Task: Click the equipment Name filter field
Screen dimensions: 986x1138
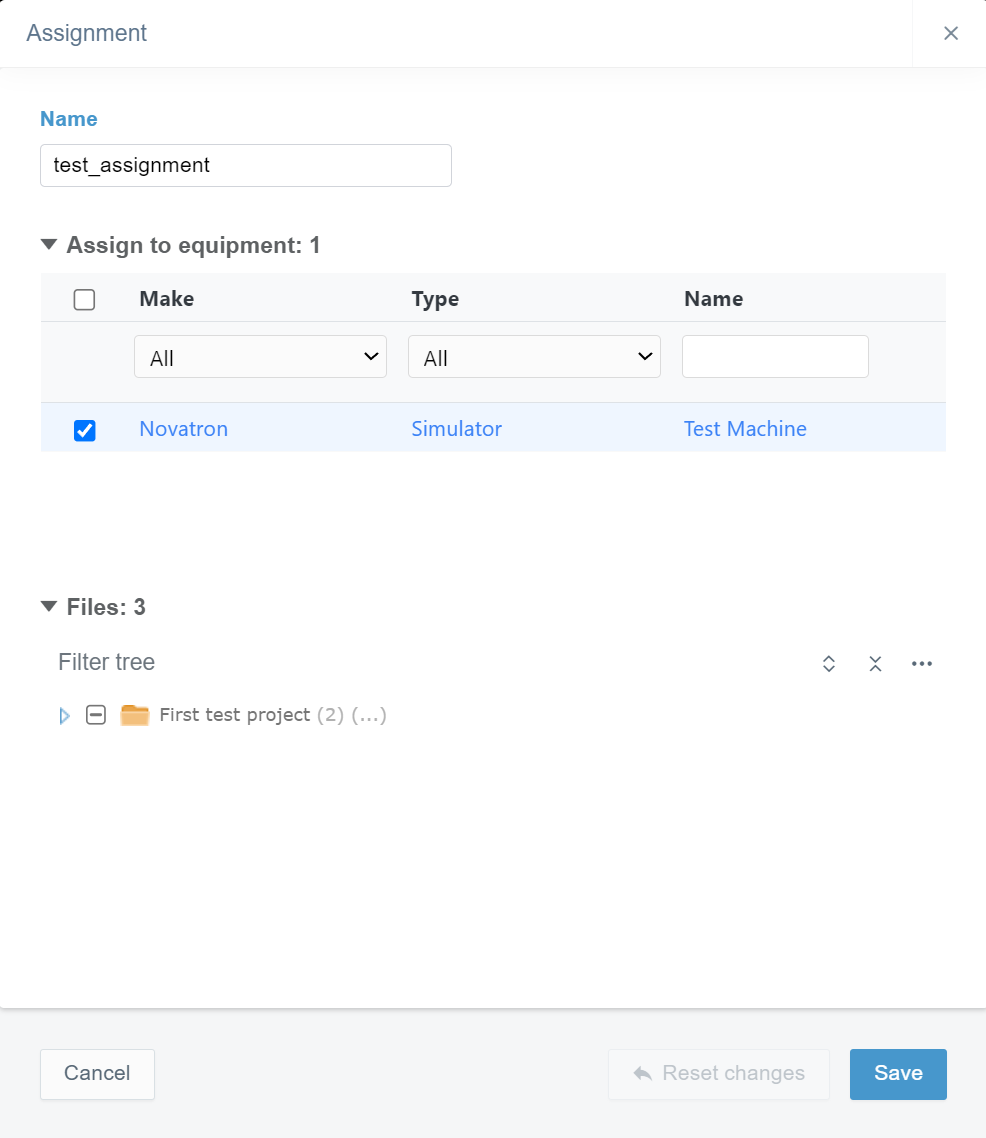Action: tap(774, 357)
